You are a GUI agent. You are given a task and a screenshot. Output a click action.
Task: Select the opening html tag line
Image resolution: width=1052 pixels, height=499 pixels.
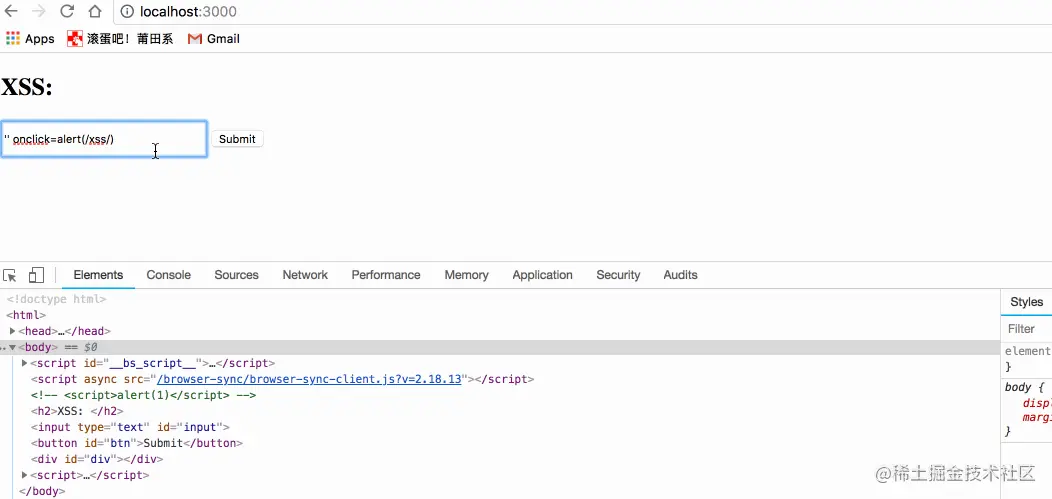click(26, 315)
